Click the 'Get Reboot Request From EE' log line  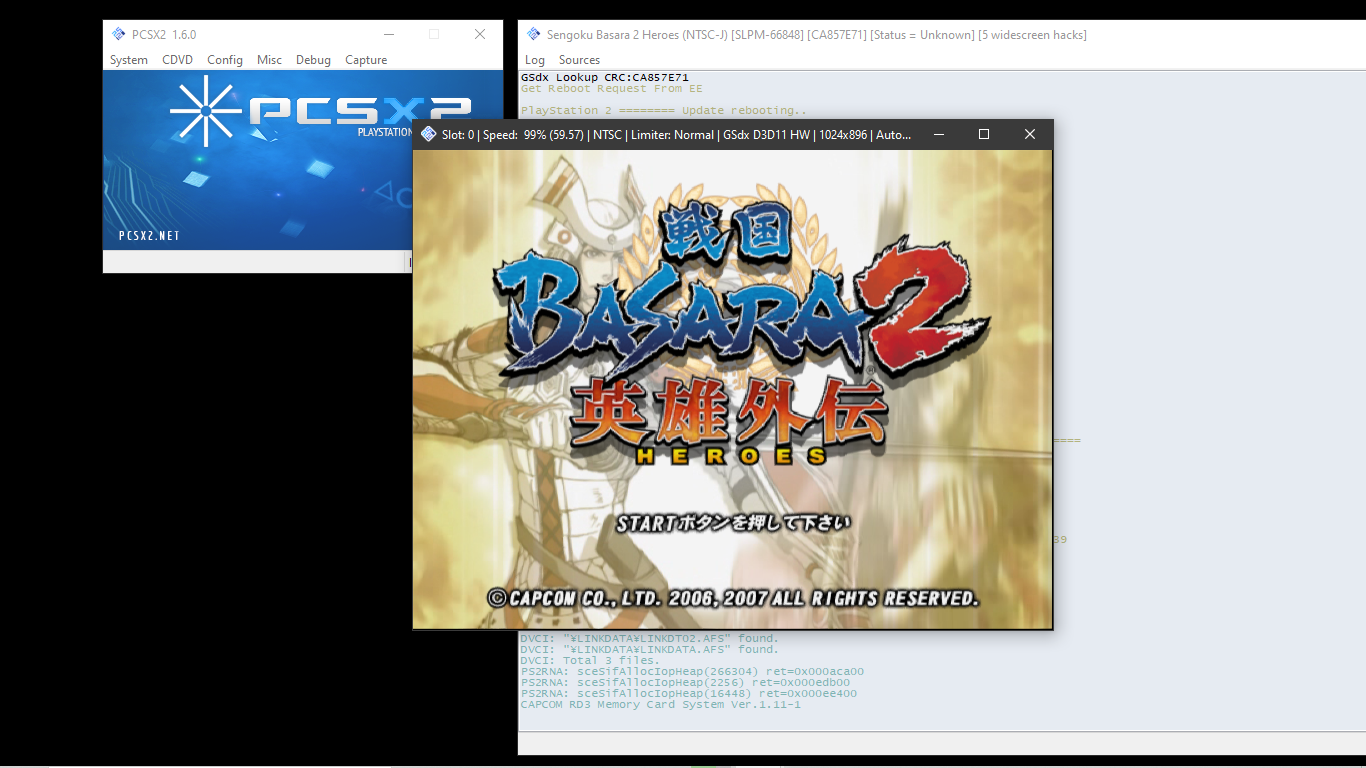[611, 88]
